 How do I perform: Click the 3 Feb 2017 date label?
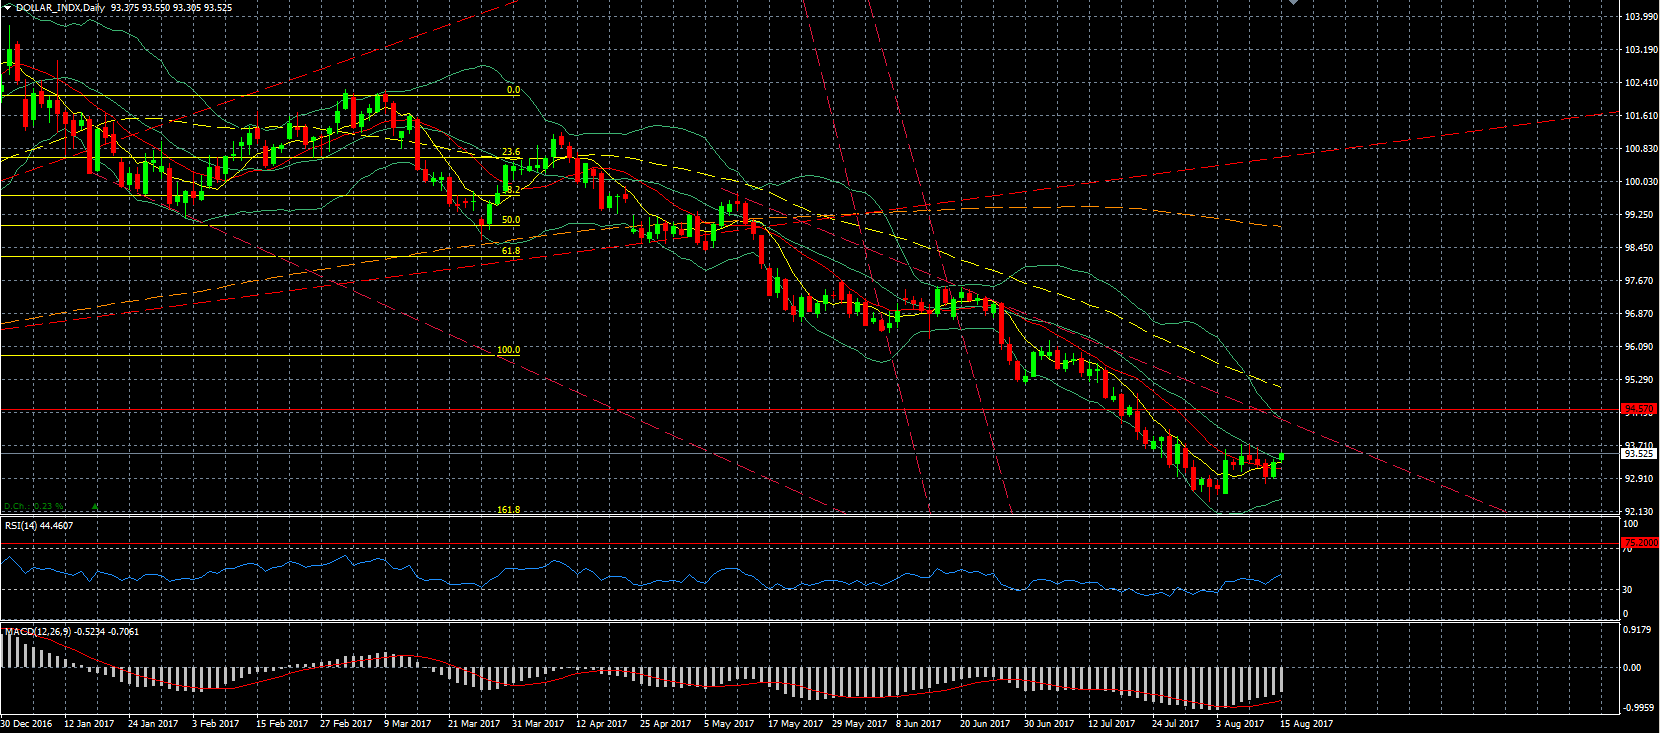click(x=215, y=724)
